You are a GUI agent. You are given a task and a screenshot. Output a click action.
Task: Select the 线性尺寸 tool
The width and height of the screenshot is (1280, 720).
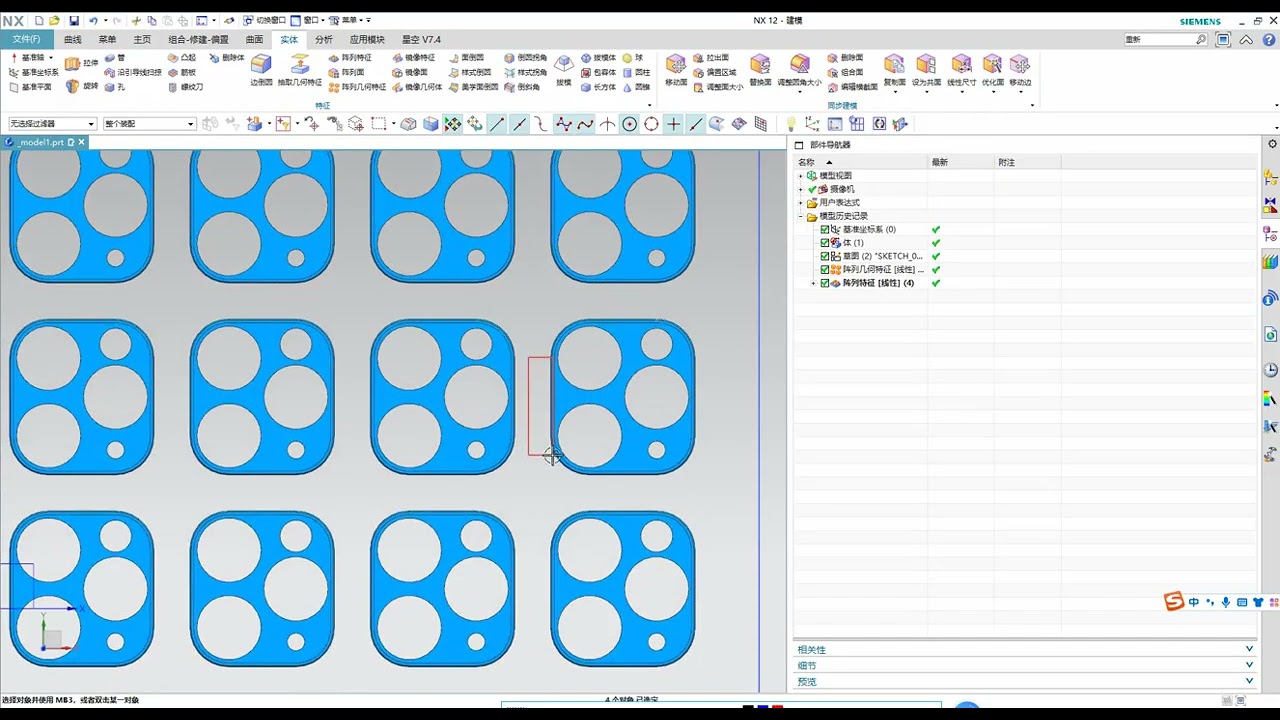pos(961,71)
